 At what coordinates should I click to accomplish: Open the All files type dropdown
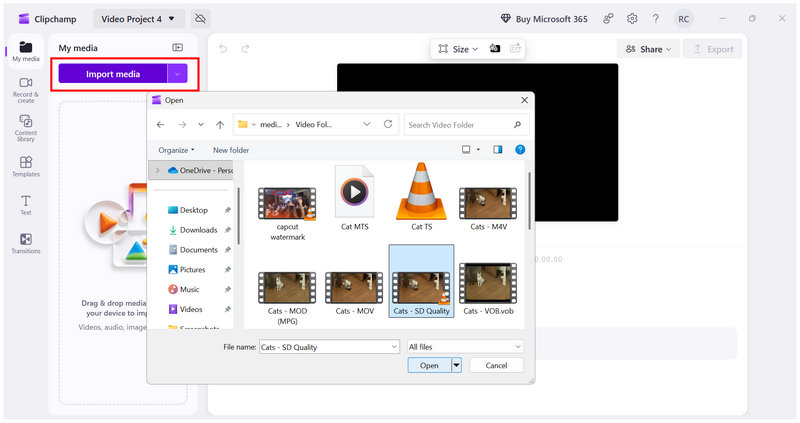click(x=465, y=347)
